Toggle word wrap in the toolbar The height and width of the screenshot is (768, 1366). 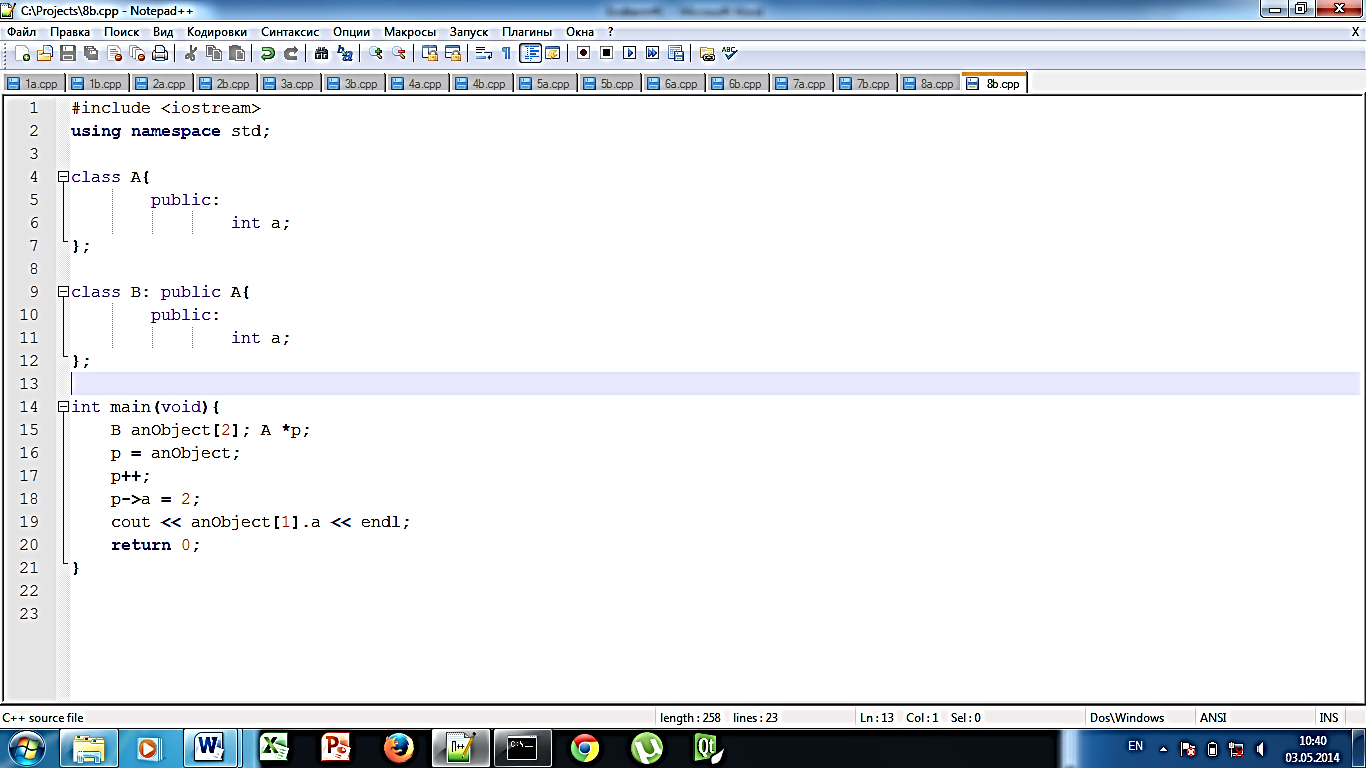[484, 53]
